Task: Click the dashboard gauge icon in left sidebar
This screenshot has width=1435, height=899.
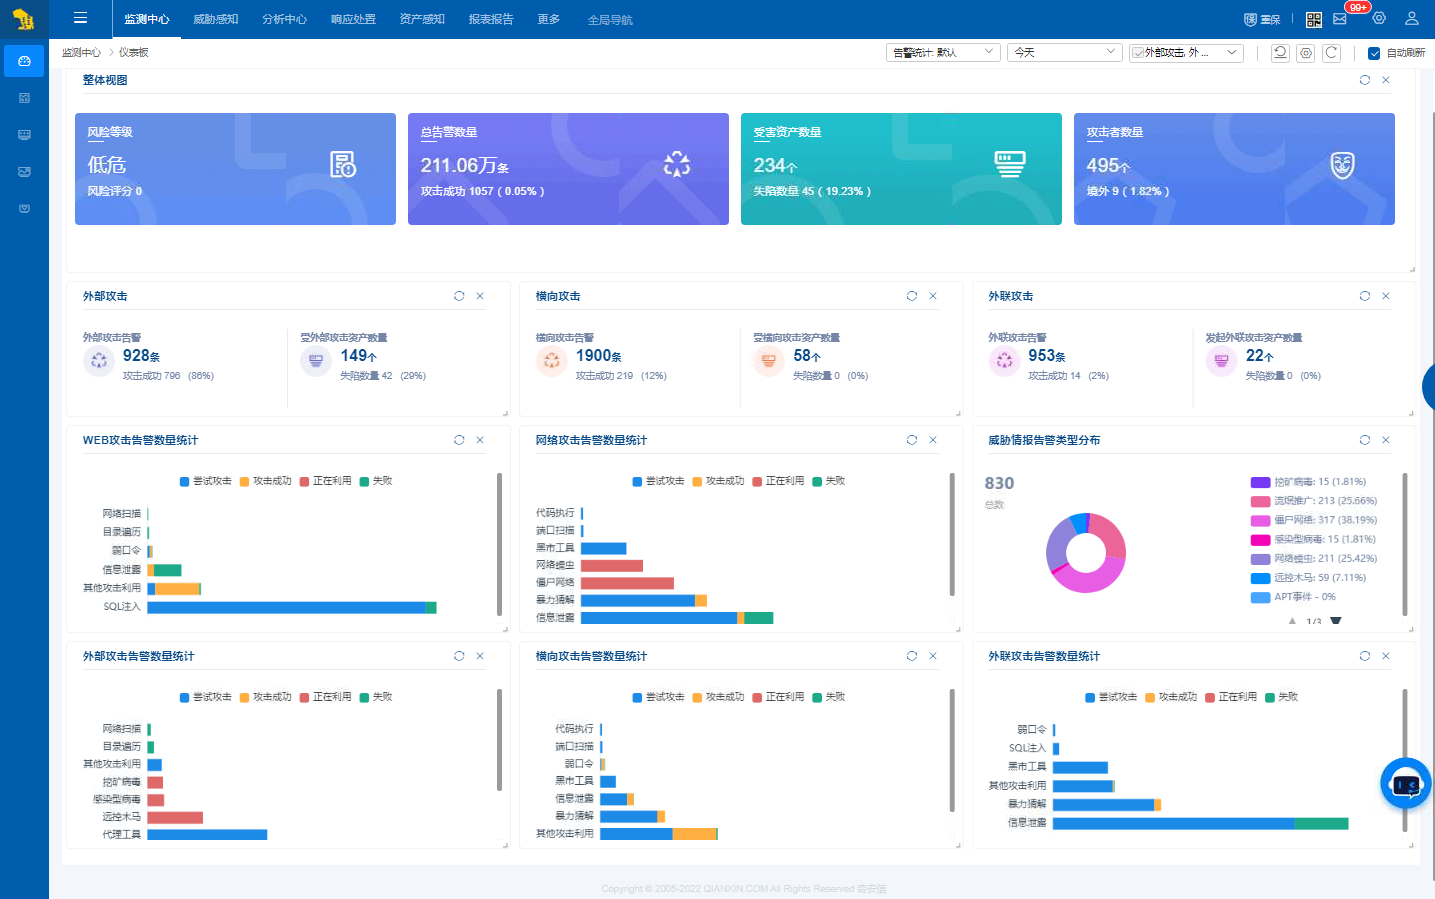Action: pos(24,61)
